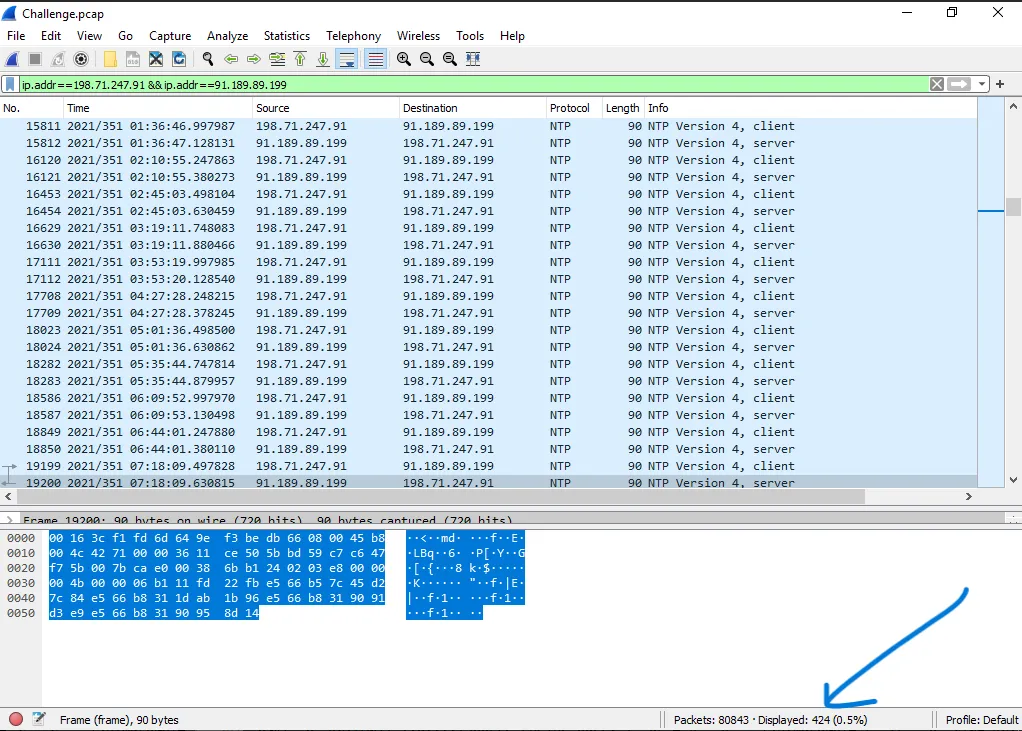The image size is (1022, 731).
Task: Click packet list scrollbar down arrow
Action: [1013, 480]
